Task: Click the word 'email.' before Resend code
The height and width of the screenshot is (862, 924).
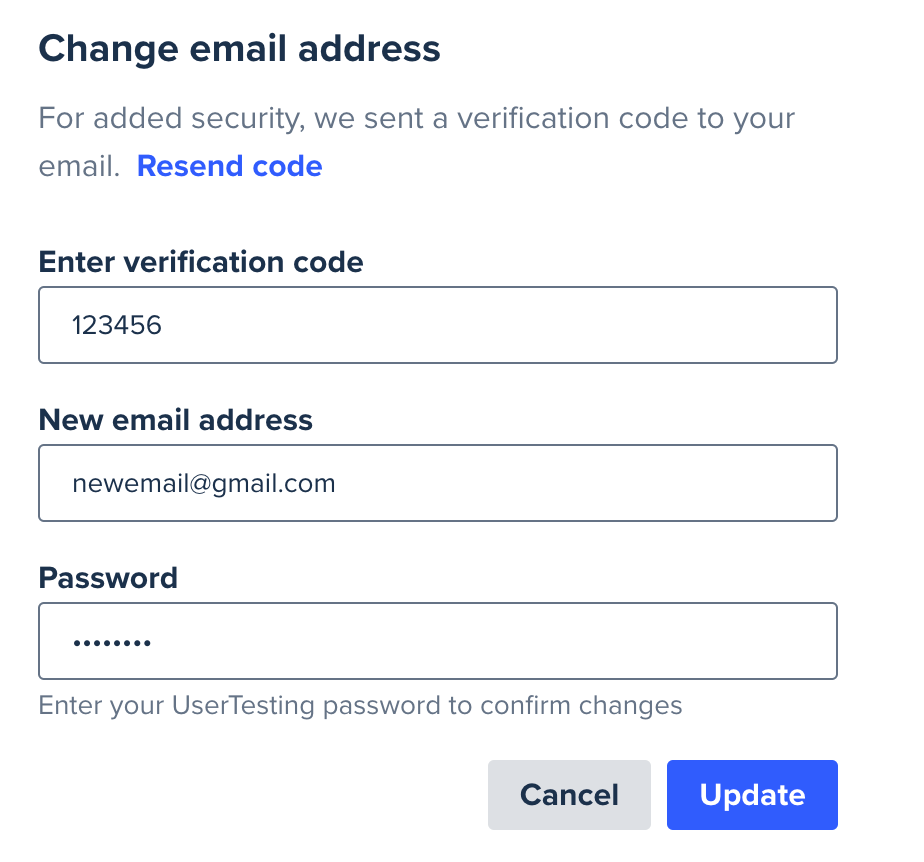Action: click(x=79, y=166)
